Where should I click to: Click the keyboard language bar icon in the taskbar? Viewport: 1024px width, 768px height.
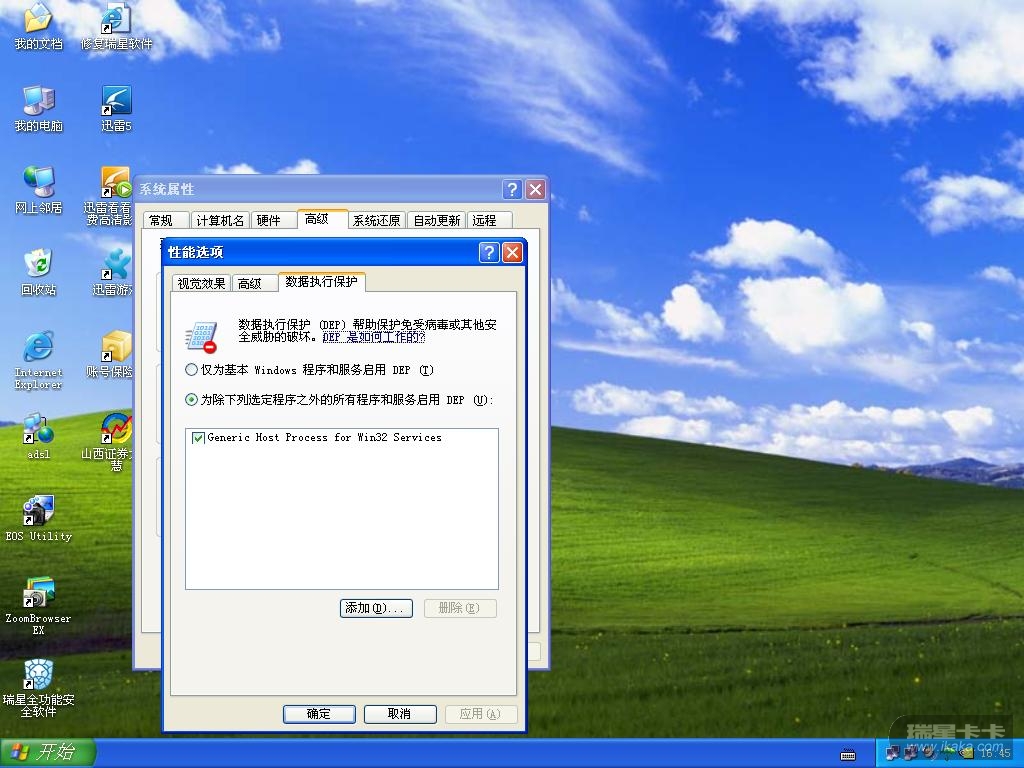point(848,755)
